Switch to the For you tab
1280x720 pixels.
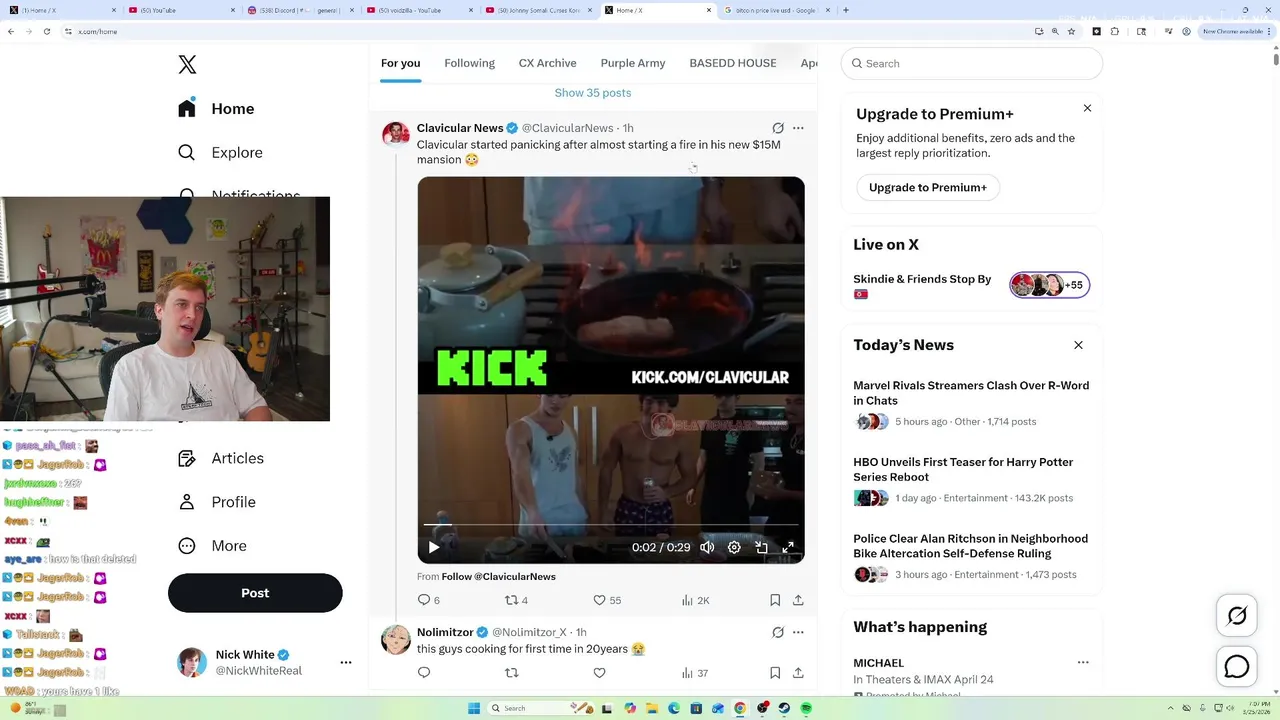(x=400, y=63)
